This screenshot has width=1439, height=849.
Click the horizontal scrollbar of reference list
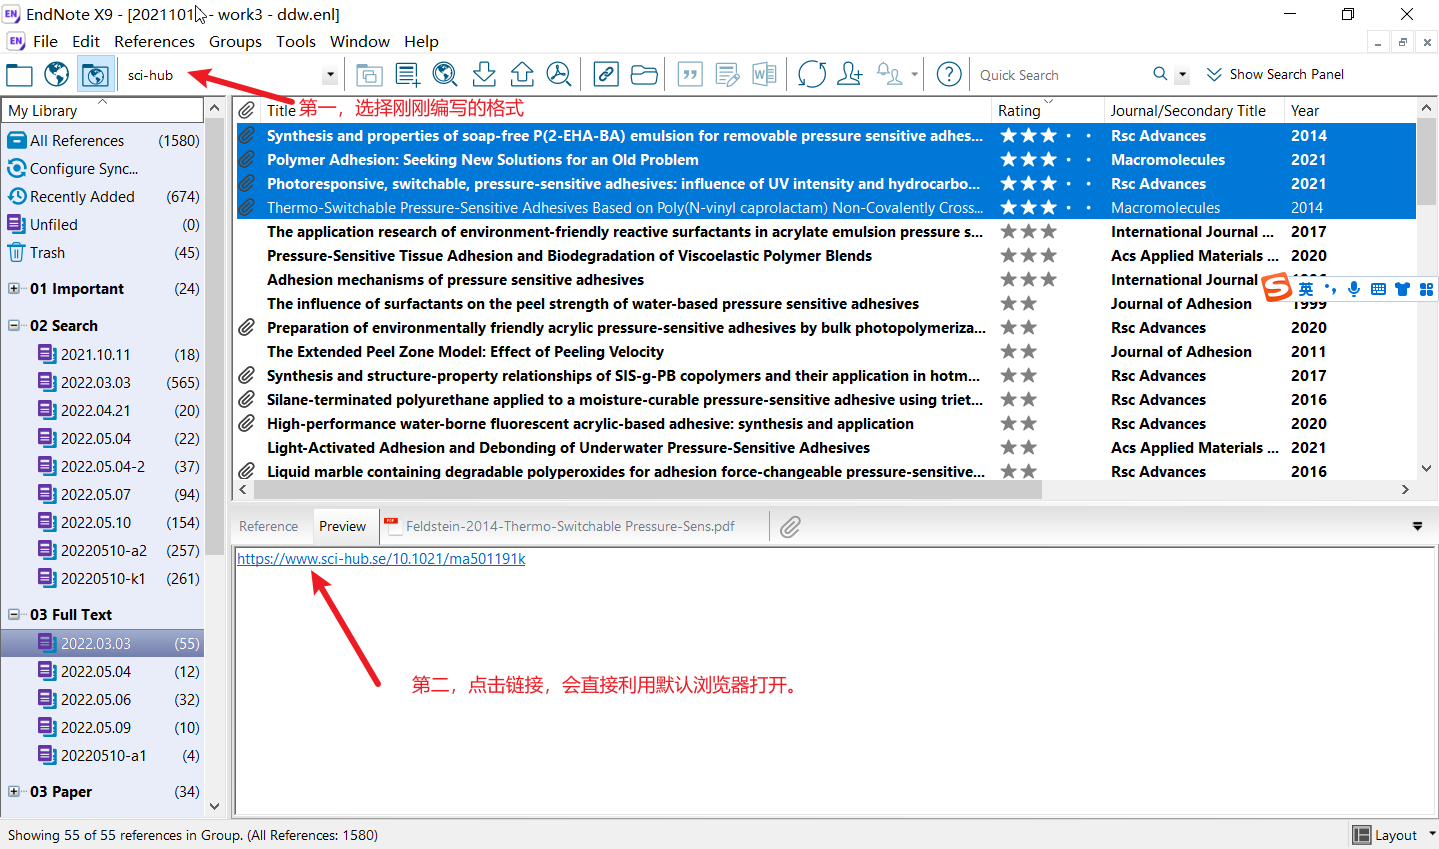648,490
